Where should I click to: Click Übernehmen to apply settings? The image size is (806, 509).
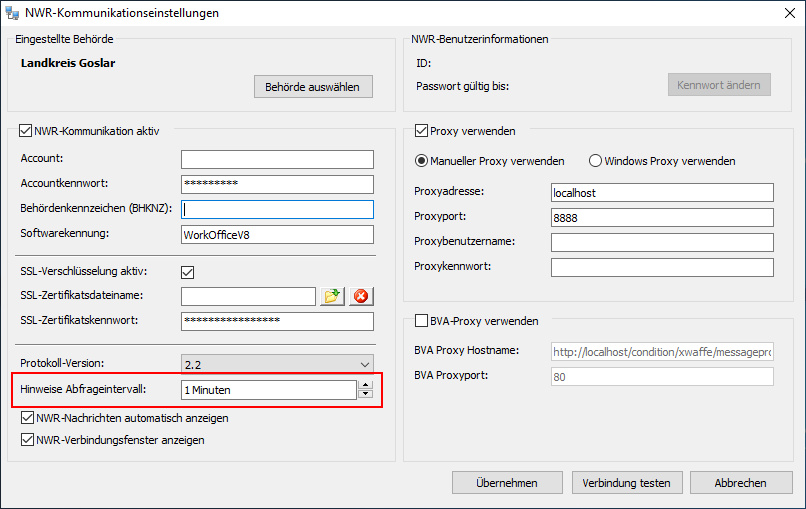click(x=508, y=483)
